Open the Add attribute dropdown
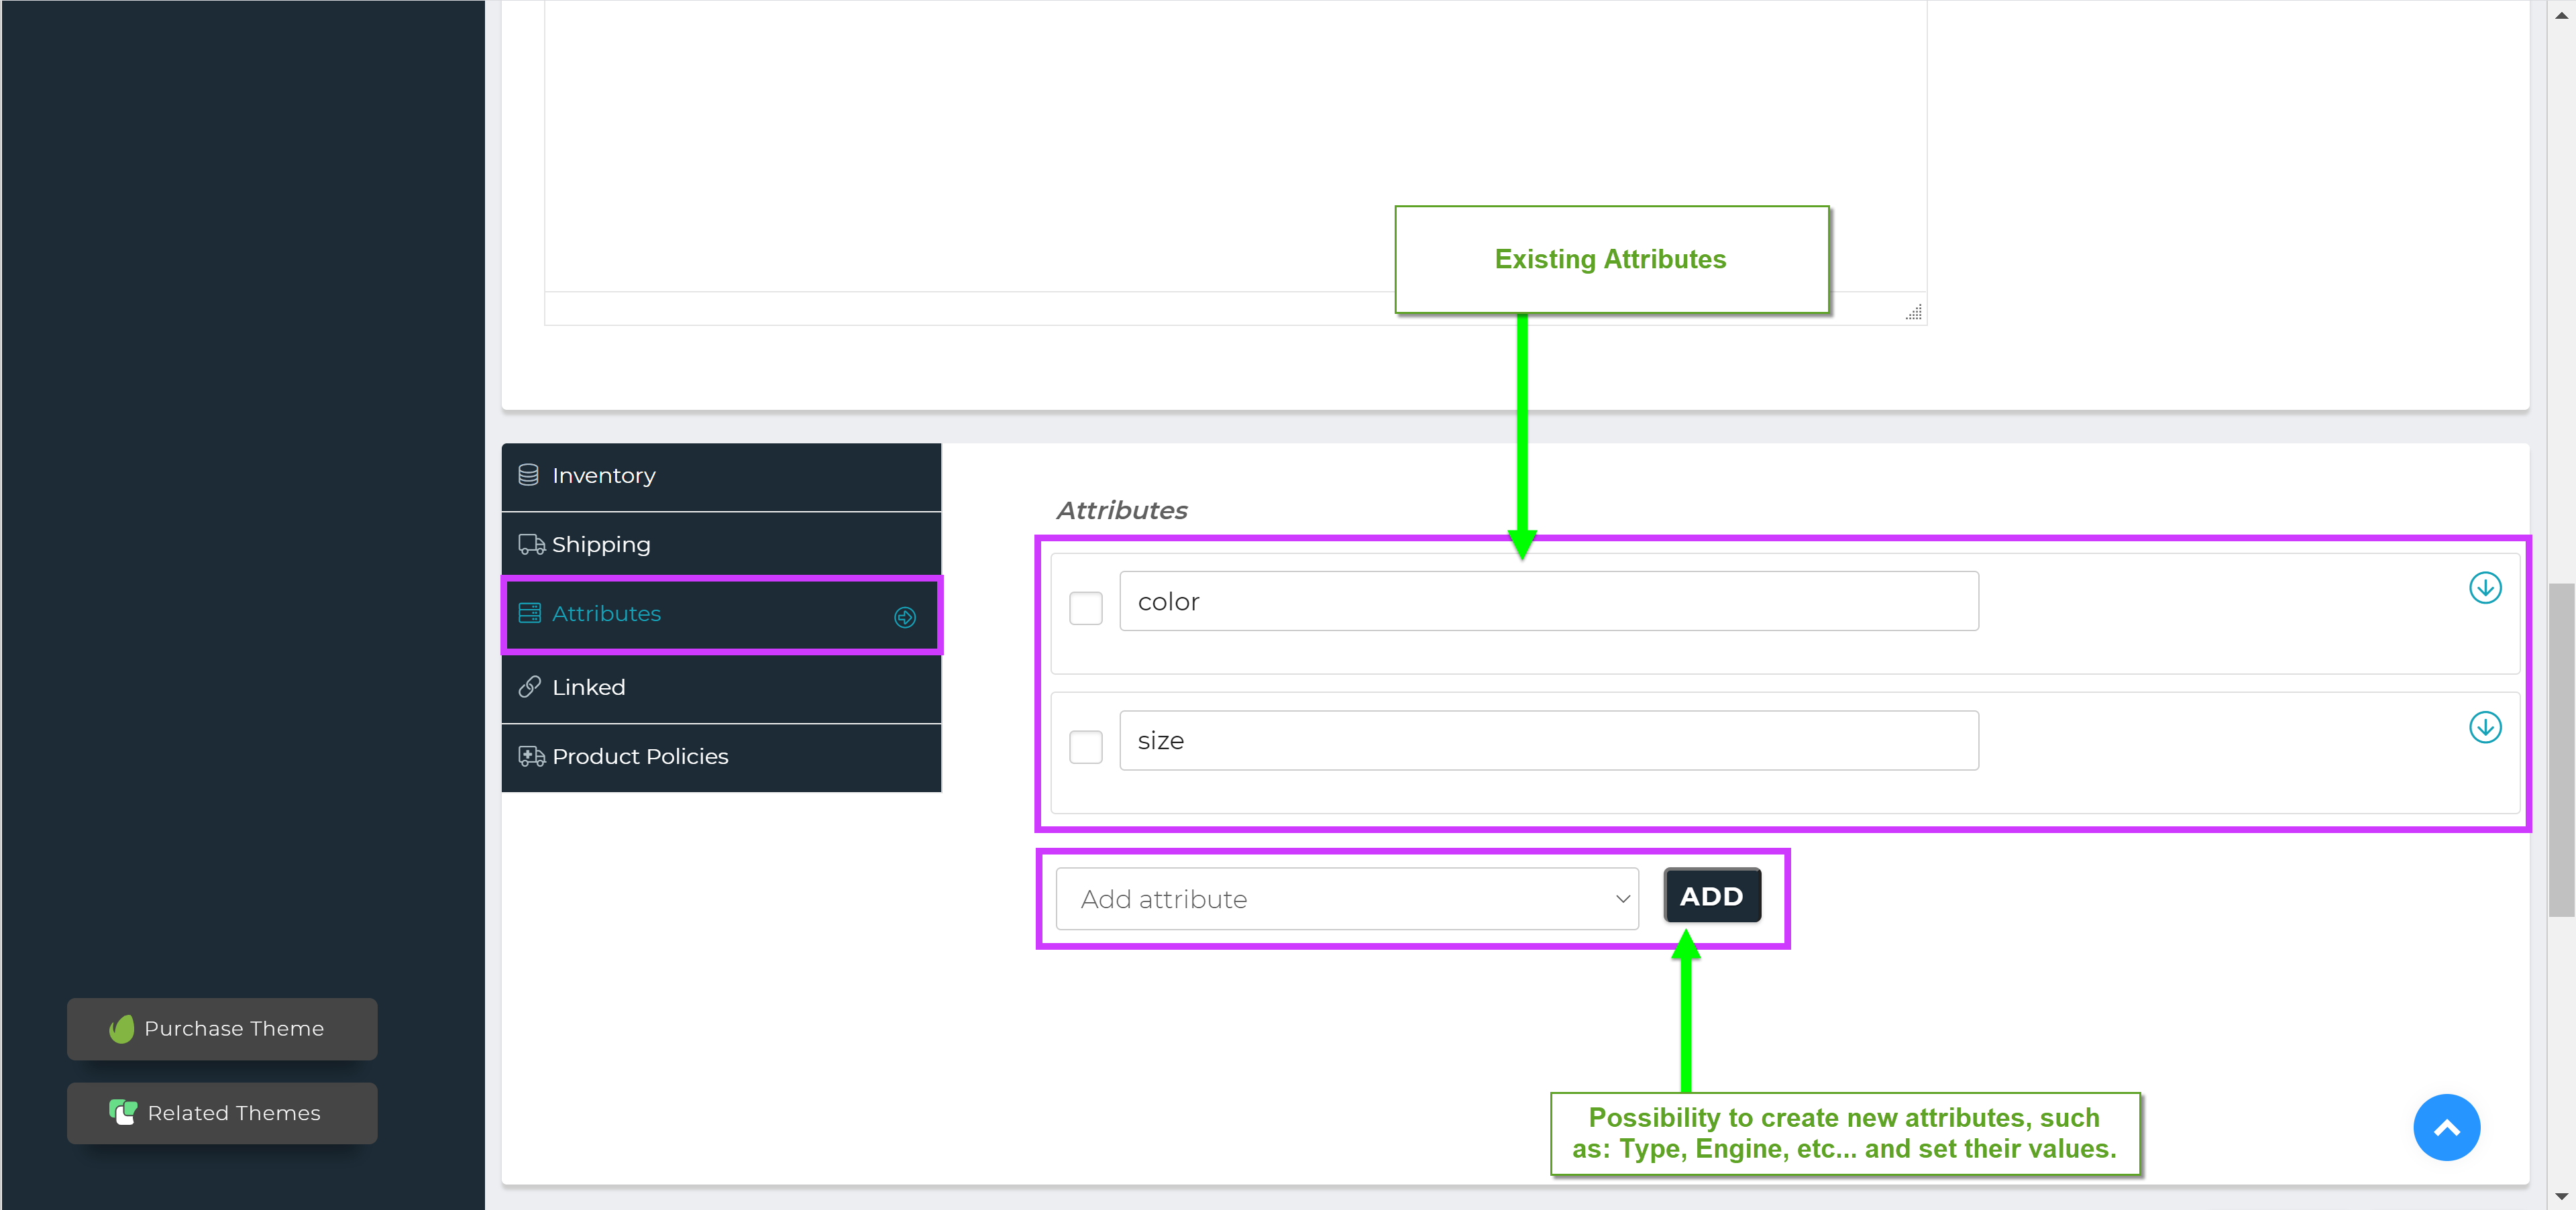This screenshot has width=2576, height=1210. [x=1346, y=899]
